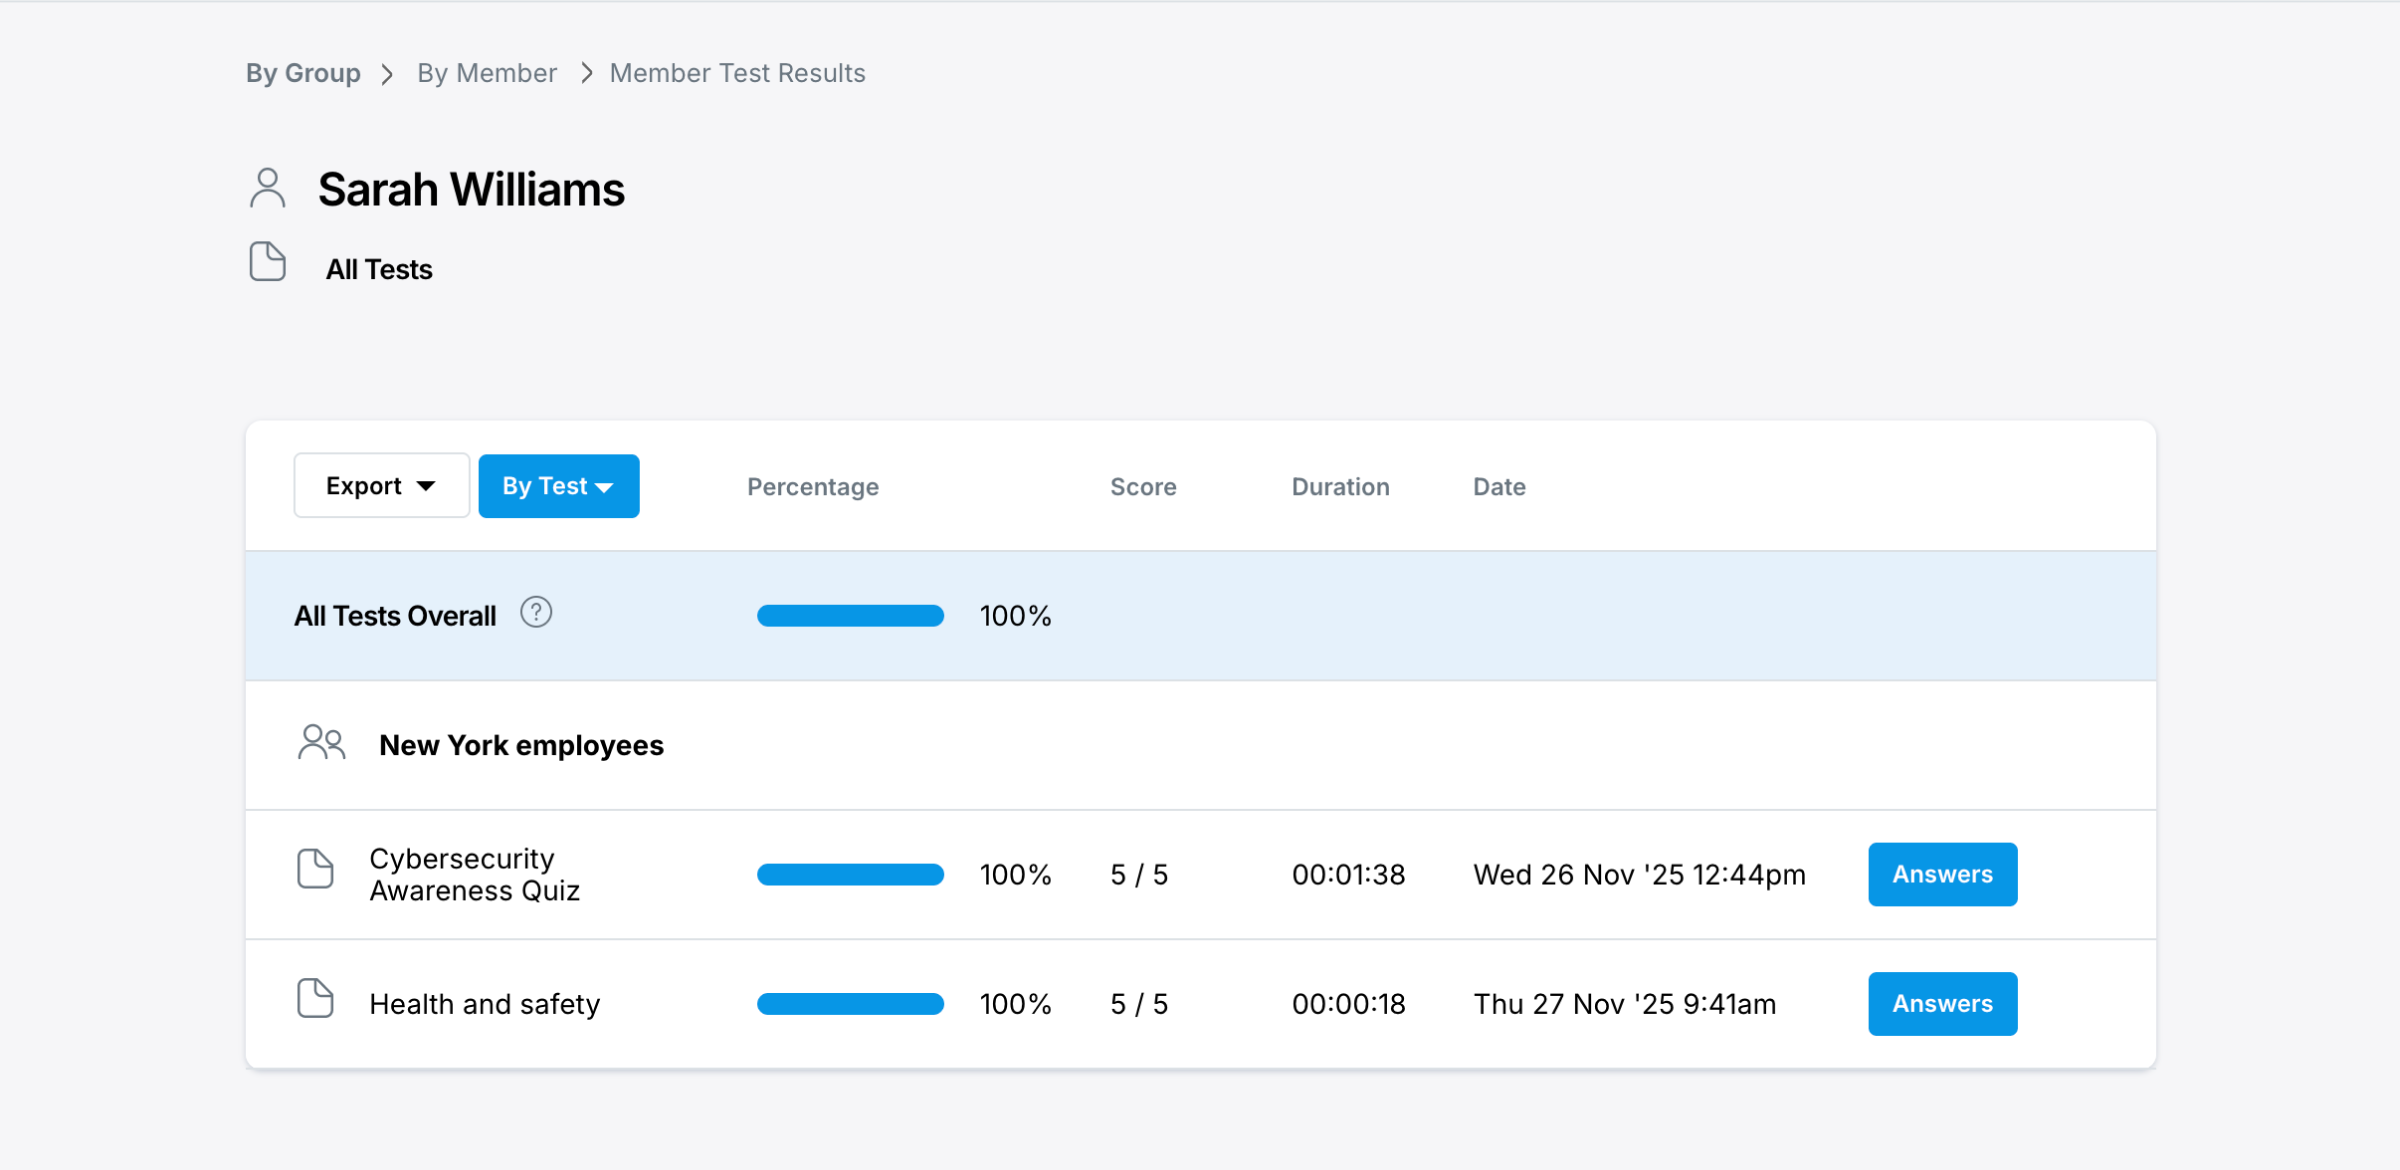Screen dimensions: 2400x1170
Task: Sort results by the Date column
Action: click(1498, 486)
